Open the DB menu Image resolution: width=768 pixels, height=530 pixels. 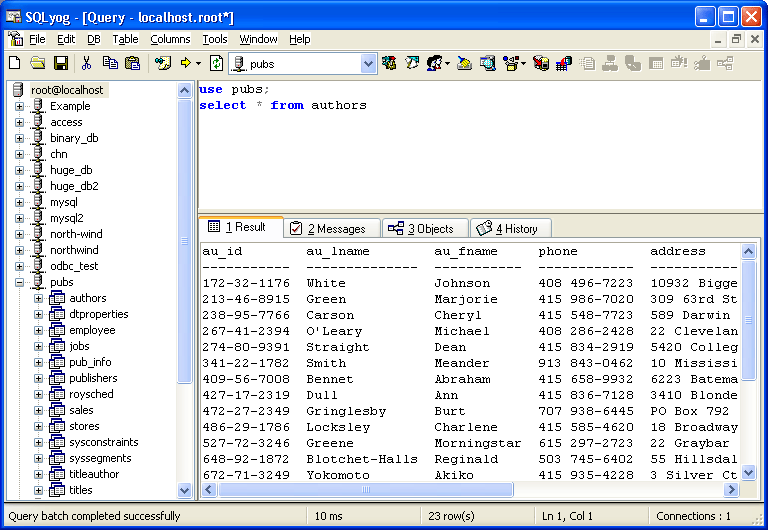click(94, 39)
